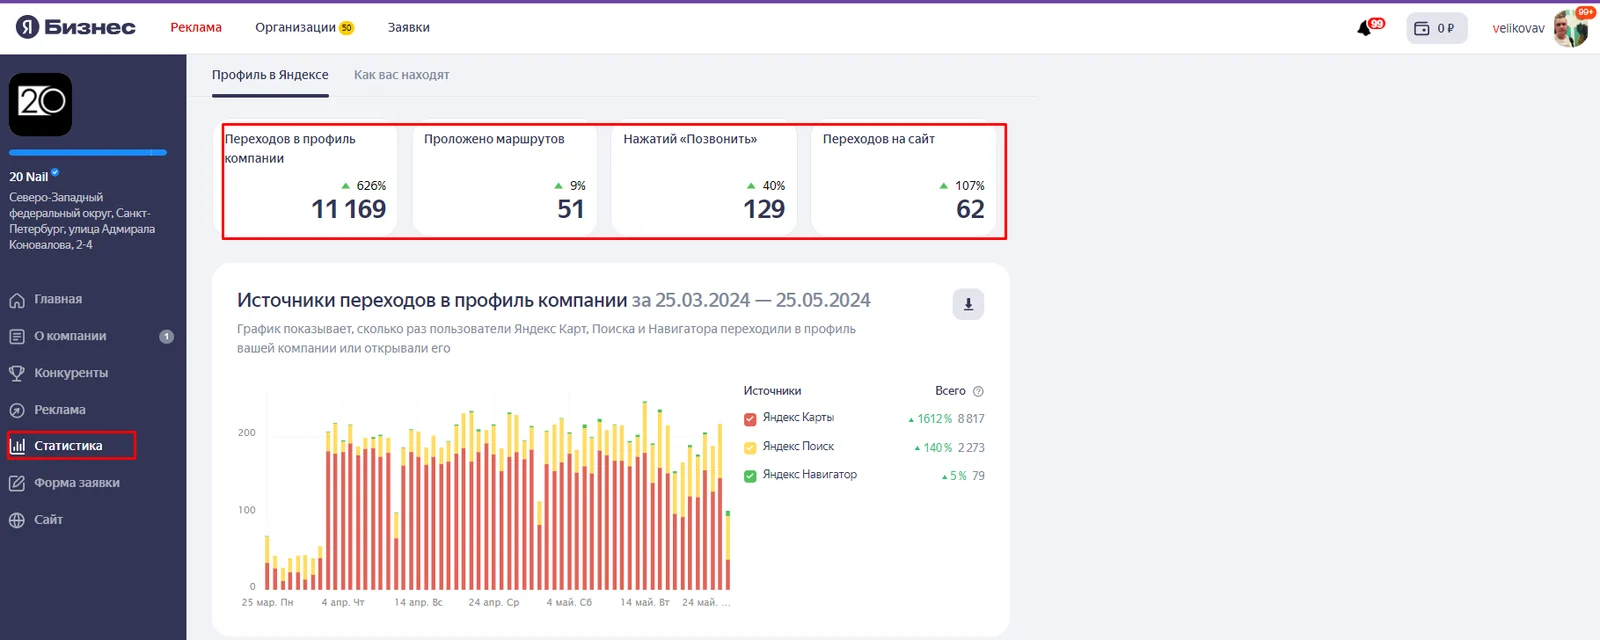Click the Яндекс Бизнес logo
The image size is (1600, 640).
point(76,27)
